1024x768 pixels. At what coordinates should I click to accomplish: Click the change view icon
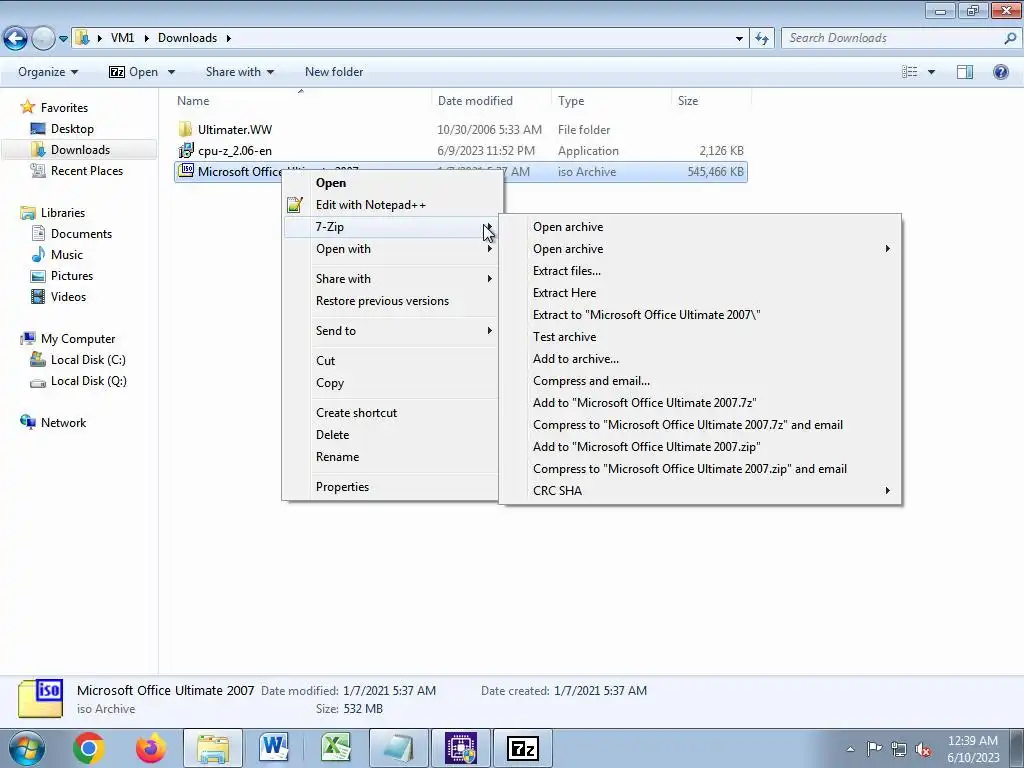[x=910, y=72]
